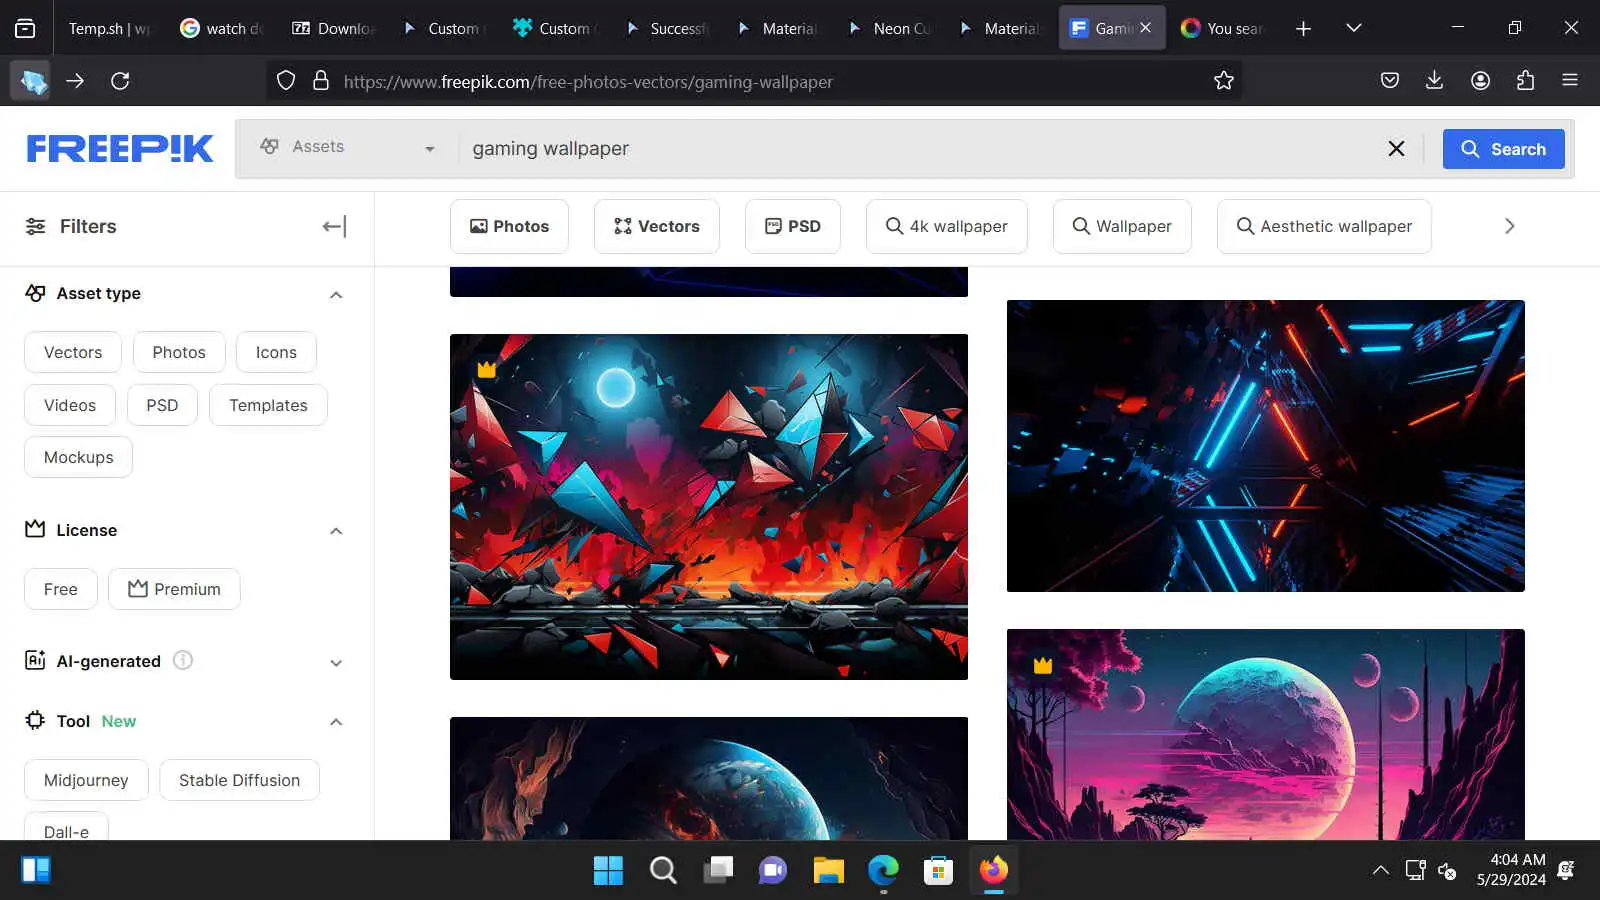The width and height of the screenshot is (1600, 900).
Task: Filter asset type to Vectors
Action: pos(73,352)
